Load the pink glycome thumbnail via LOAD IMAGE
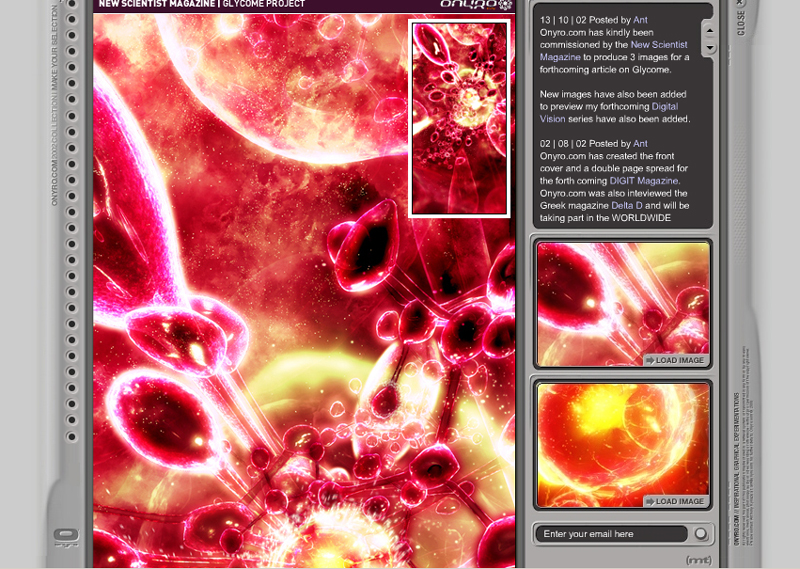This screenshot has width=800, height=569. pos(675,360)
